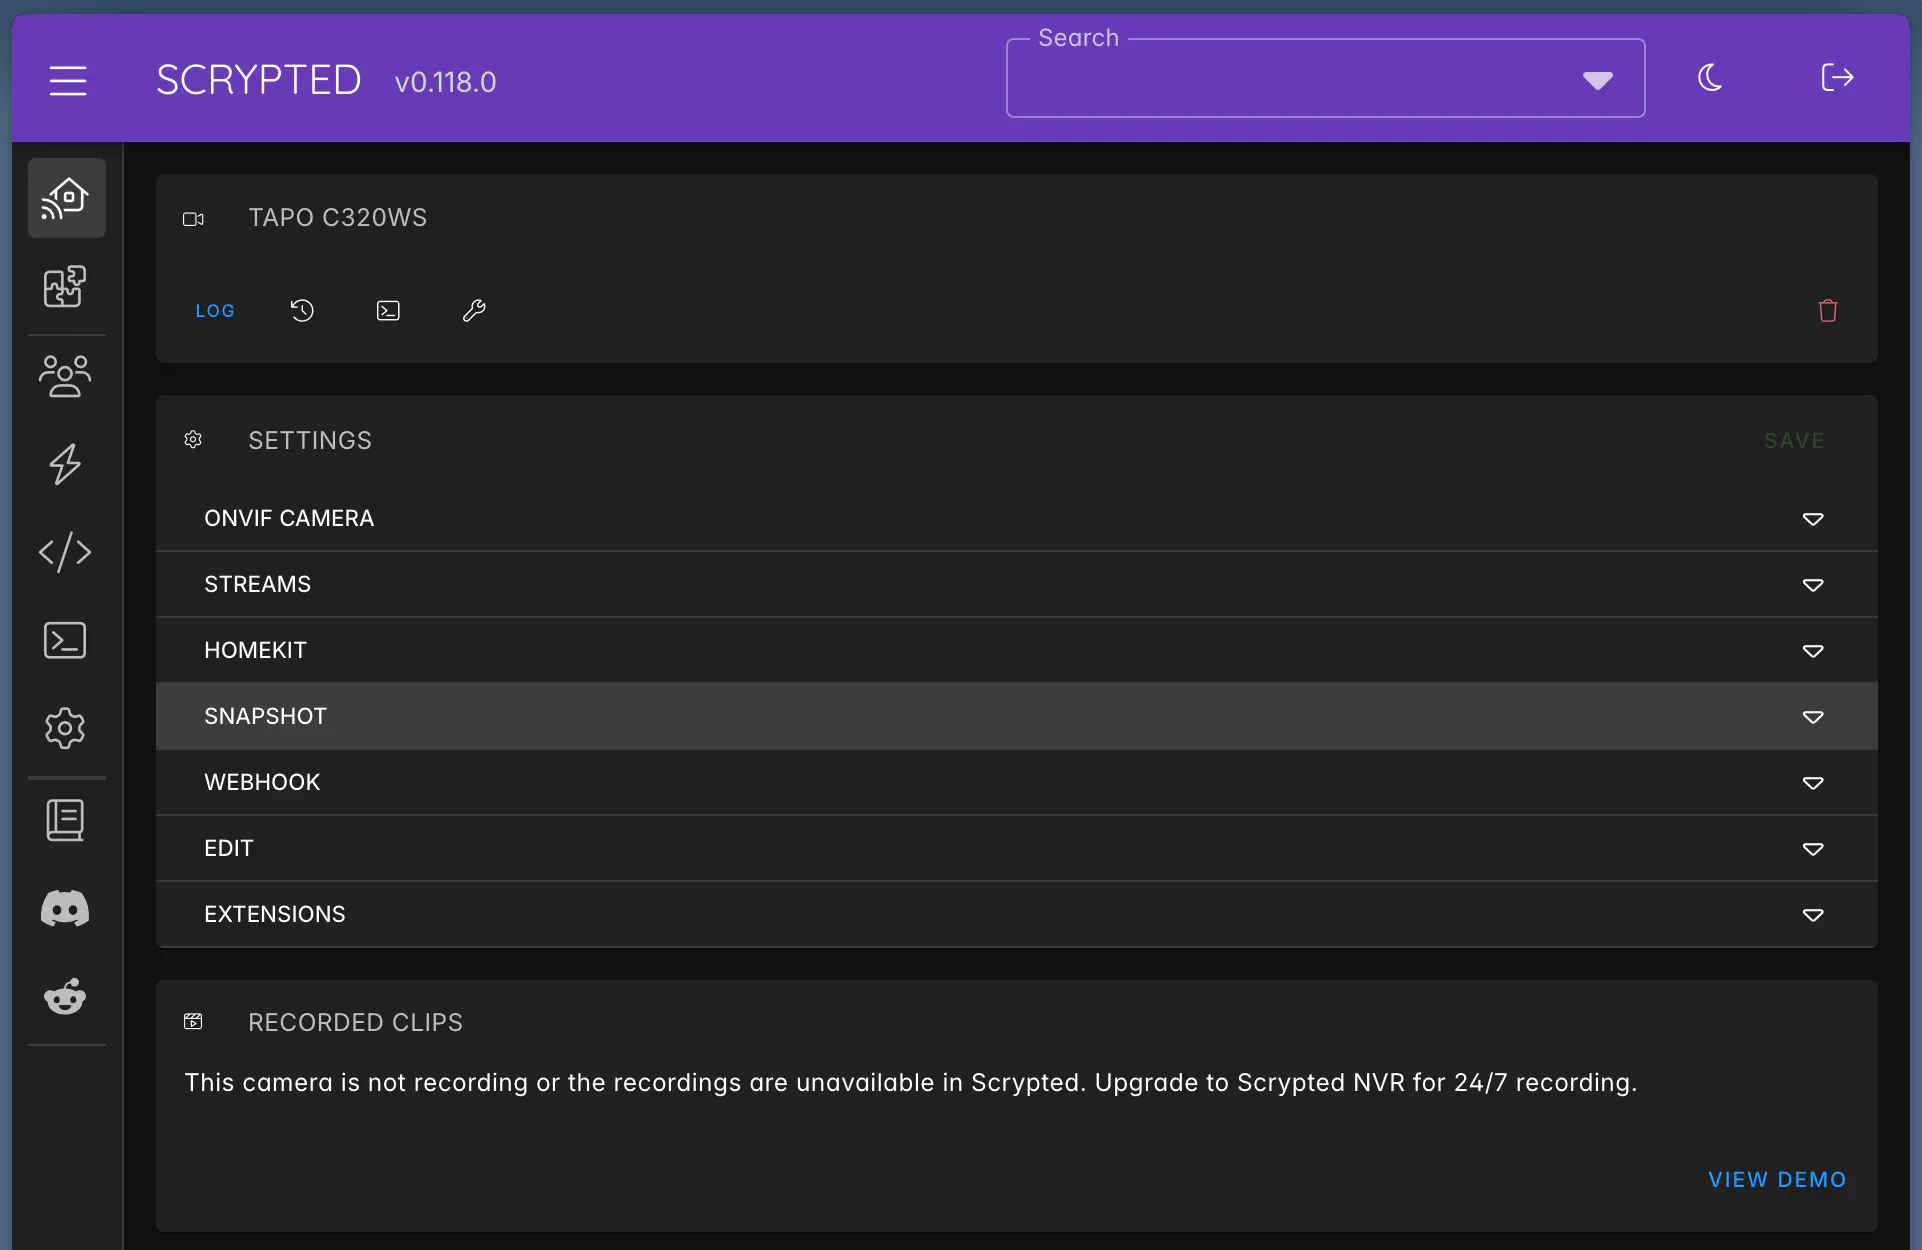Open the Search dropdown arrow
Screen dimensions: 1922x1250
coord(1597,80)
